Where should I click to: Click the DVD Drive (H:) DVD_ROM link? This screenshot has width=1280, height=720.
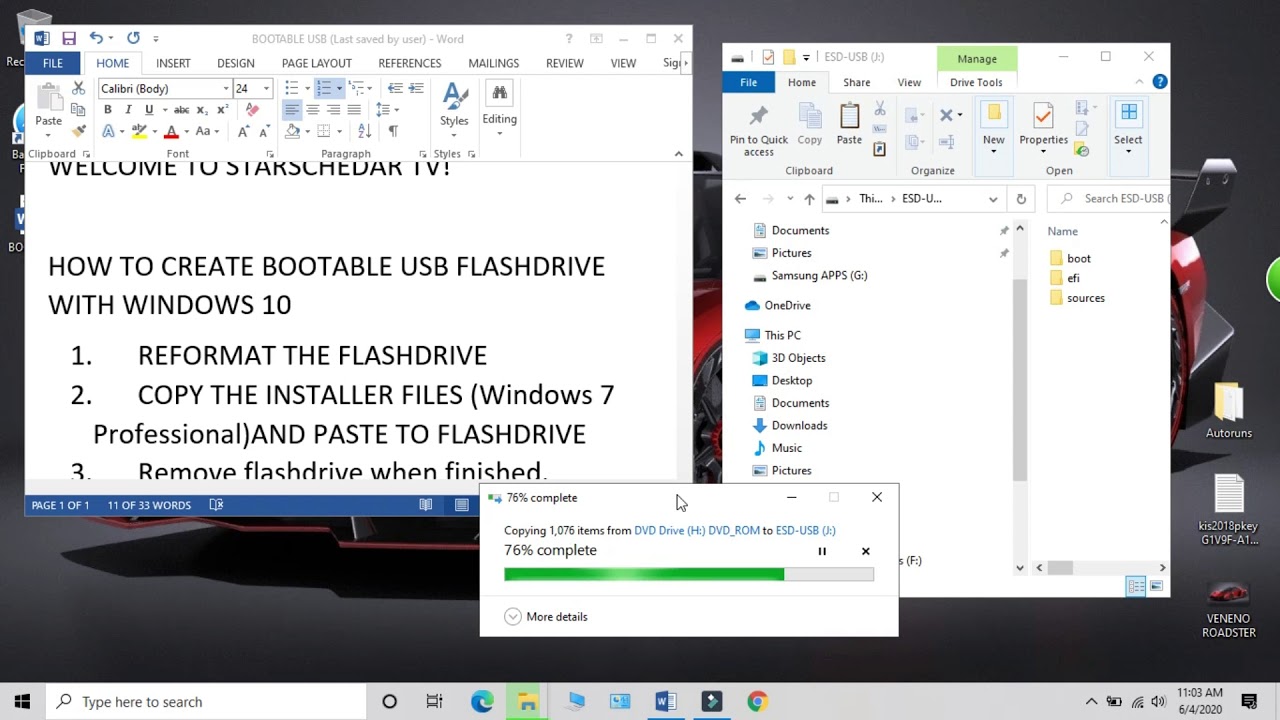(x=697, y=530)
